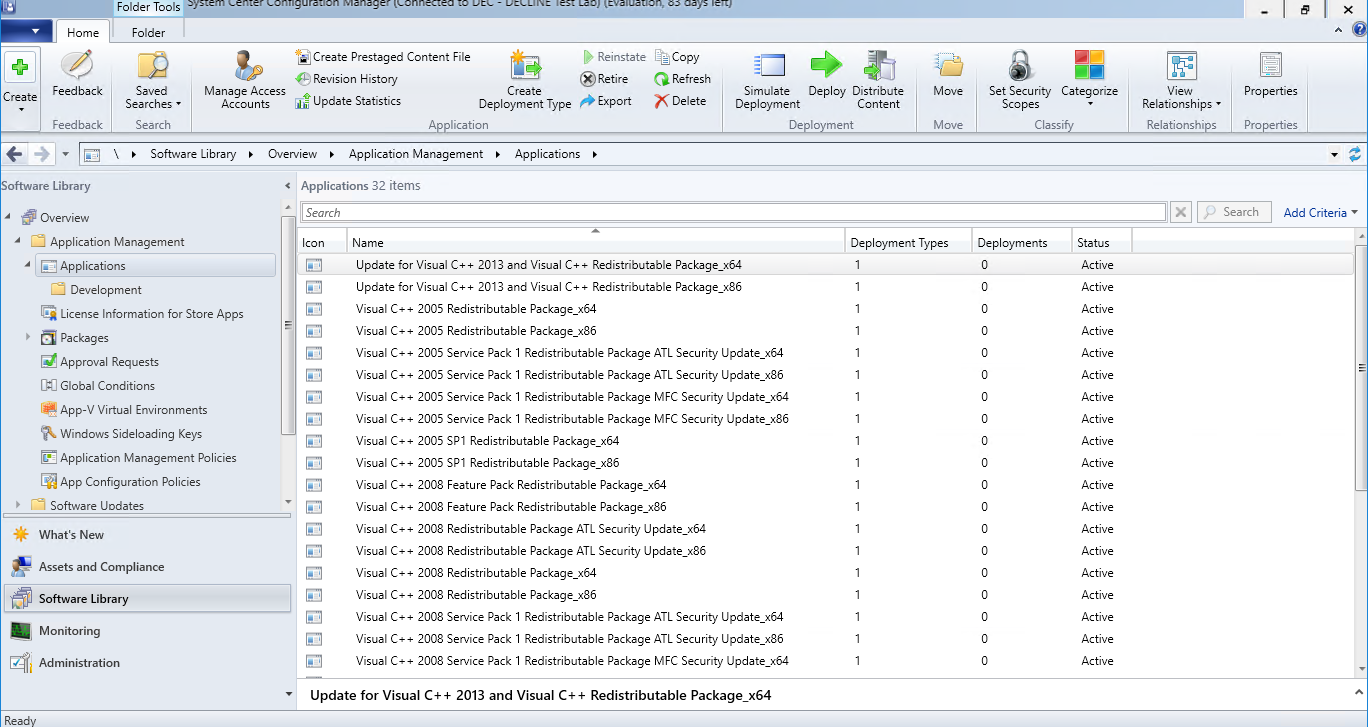Collapse the ribbon with the chevron
1368x727 pixels.
click(1340, 31)
